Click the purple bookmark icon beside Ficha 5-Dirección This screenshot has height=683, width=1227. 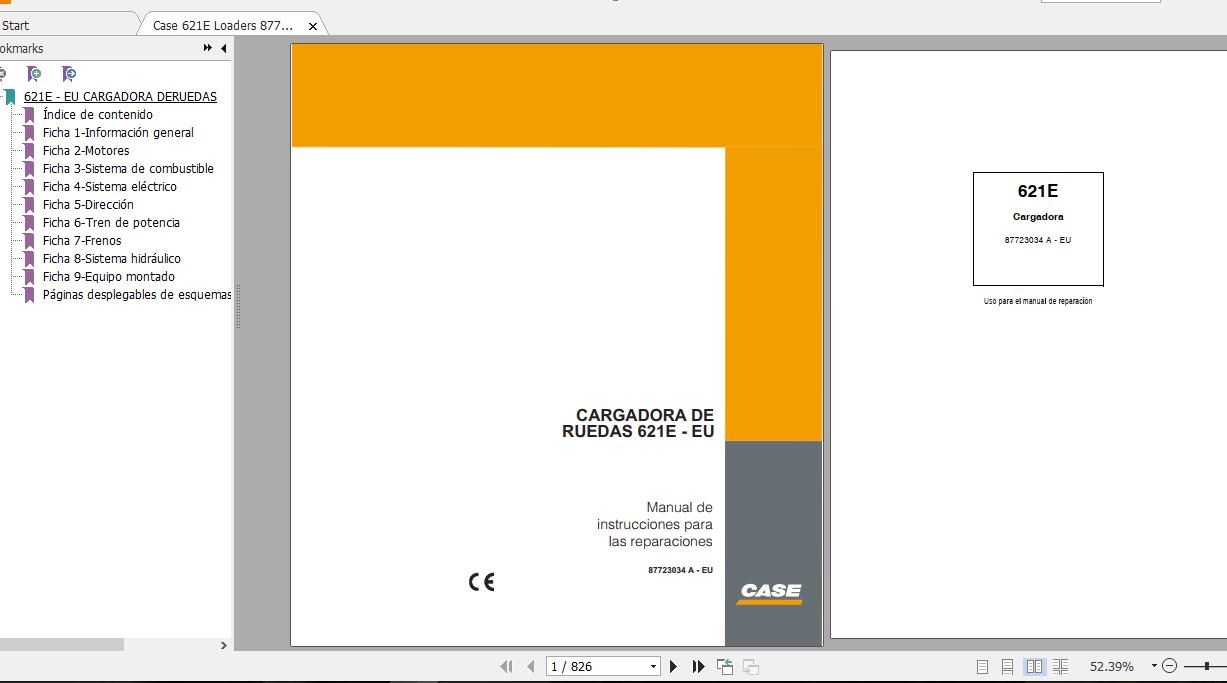click(29, 205)
